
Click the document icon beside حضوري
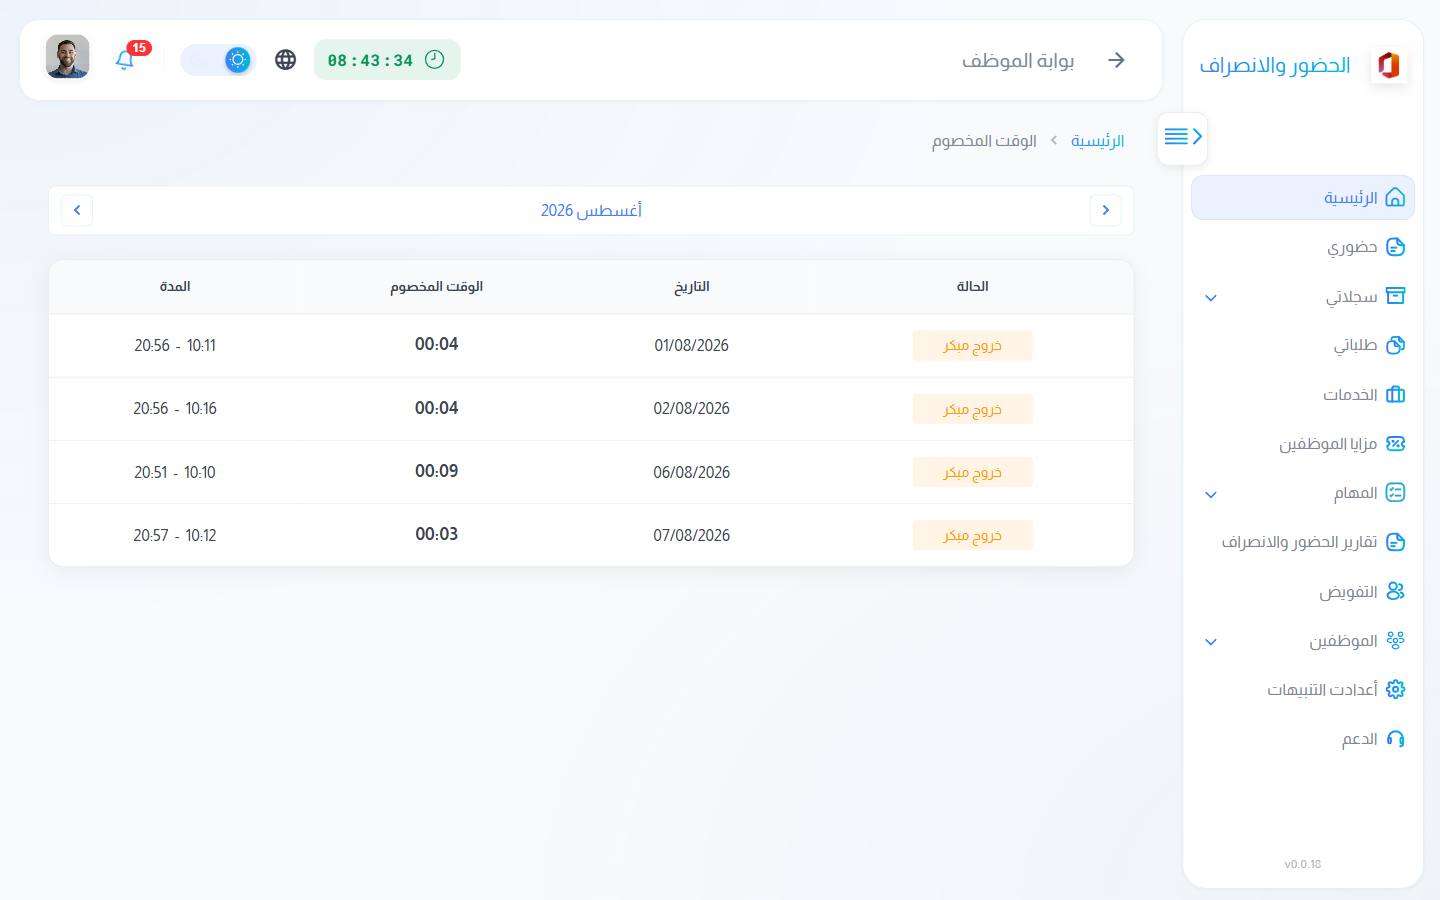pyautogui.click(x=1395, y=247)
